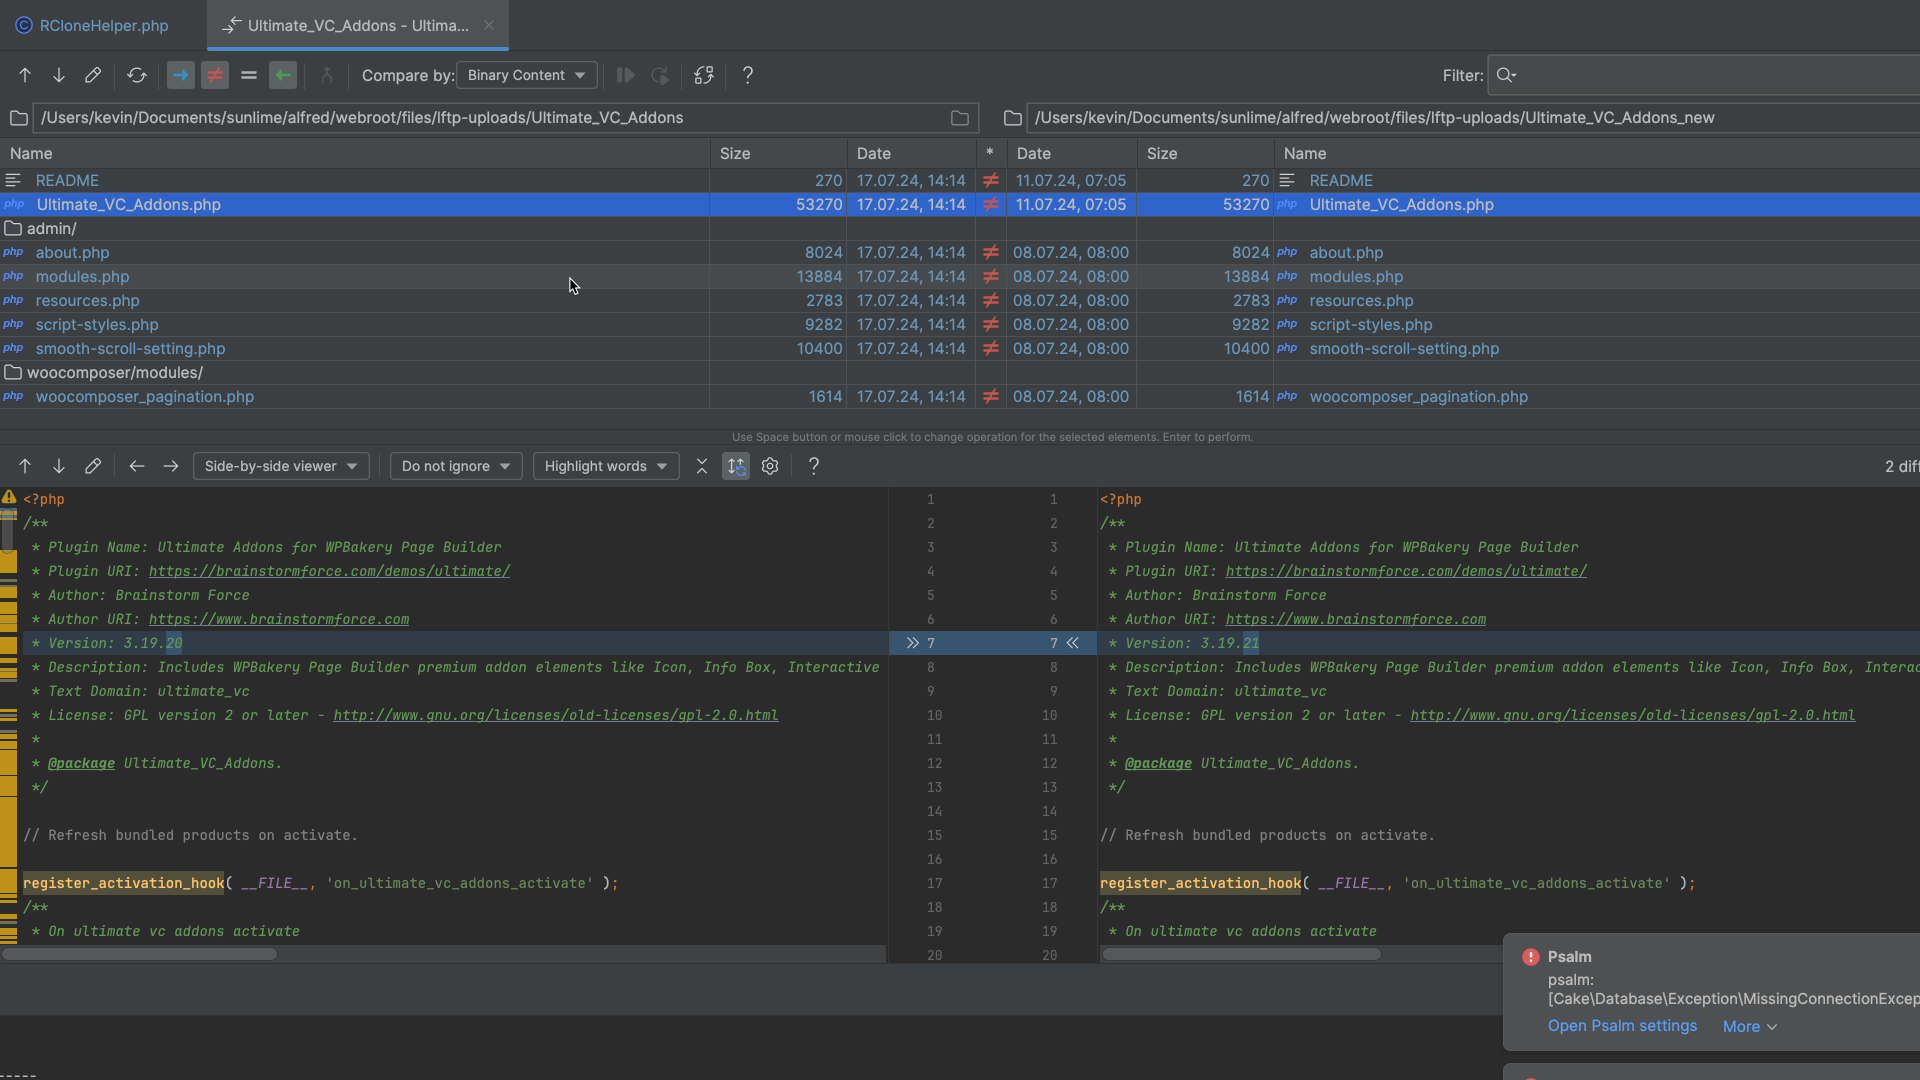
Task: Select the edit pencil in the diff toolbar
Action: pyautogui.click(x=93, y=466)
